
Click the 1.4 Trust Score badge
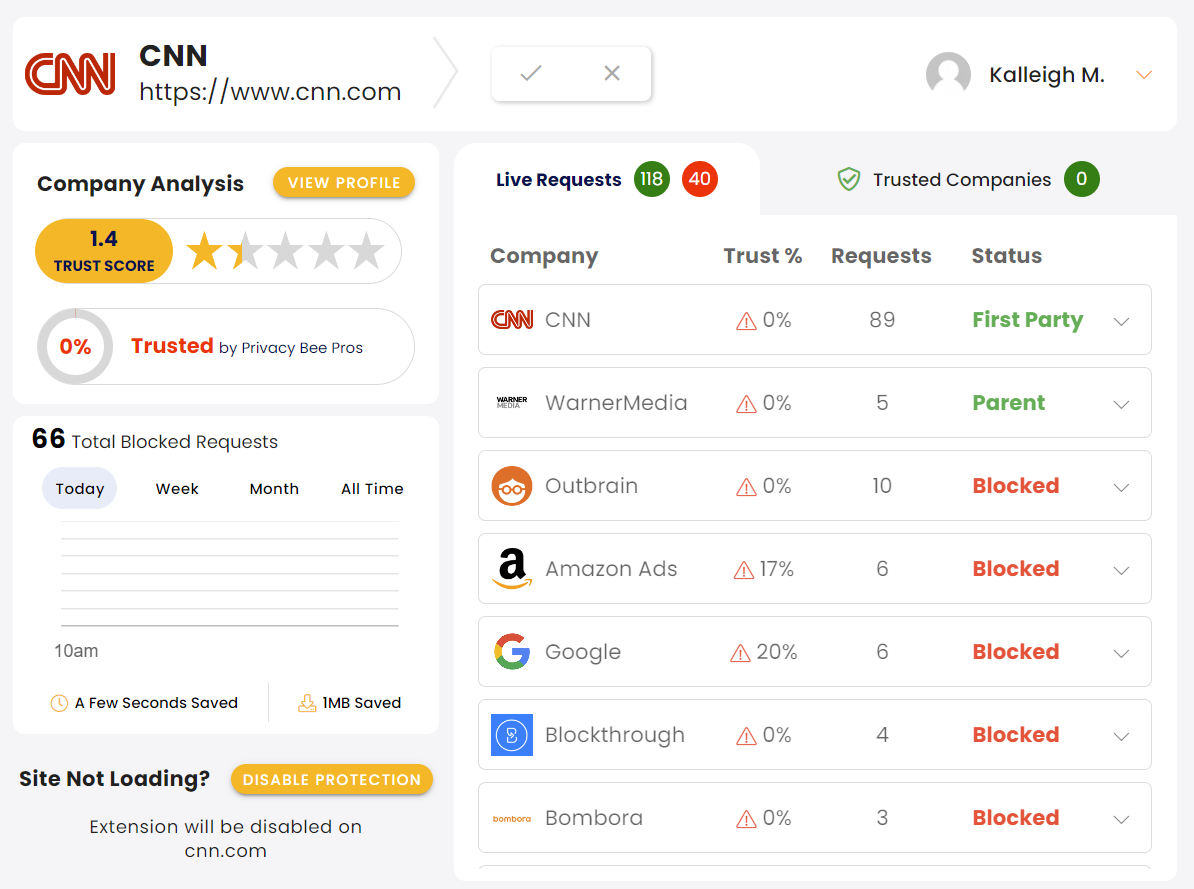(x=104, y=251)
